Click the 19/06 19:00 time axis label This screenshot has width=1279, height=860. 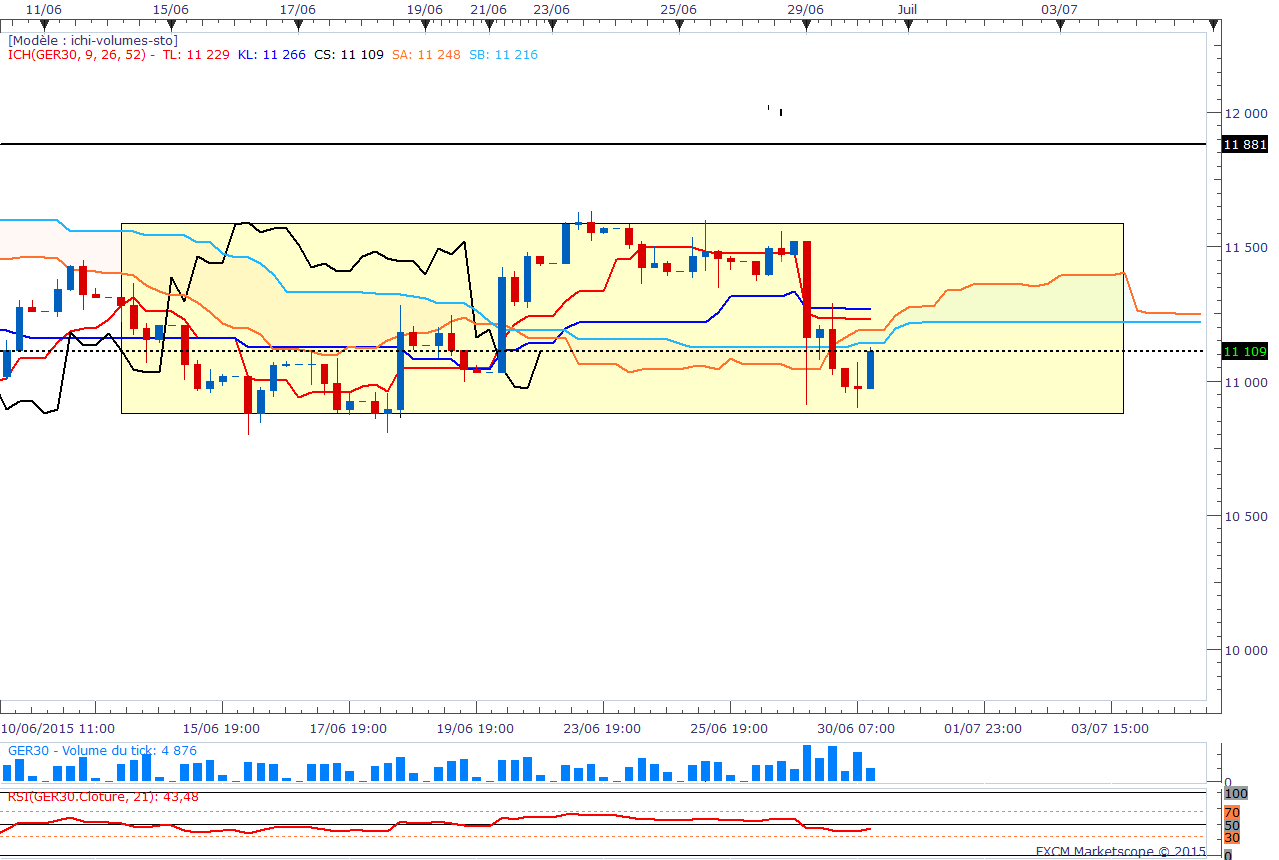tap(476, 728)
